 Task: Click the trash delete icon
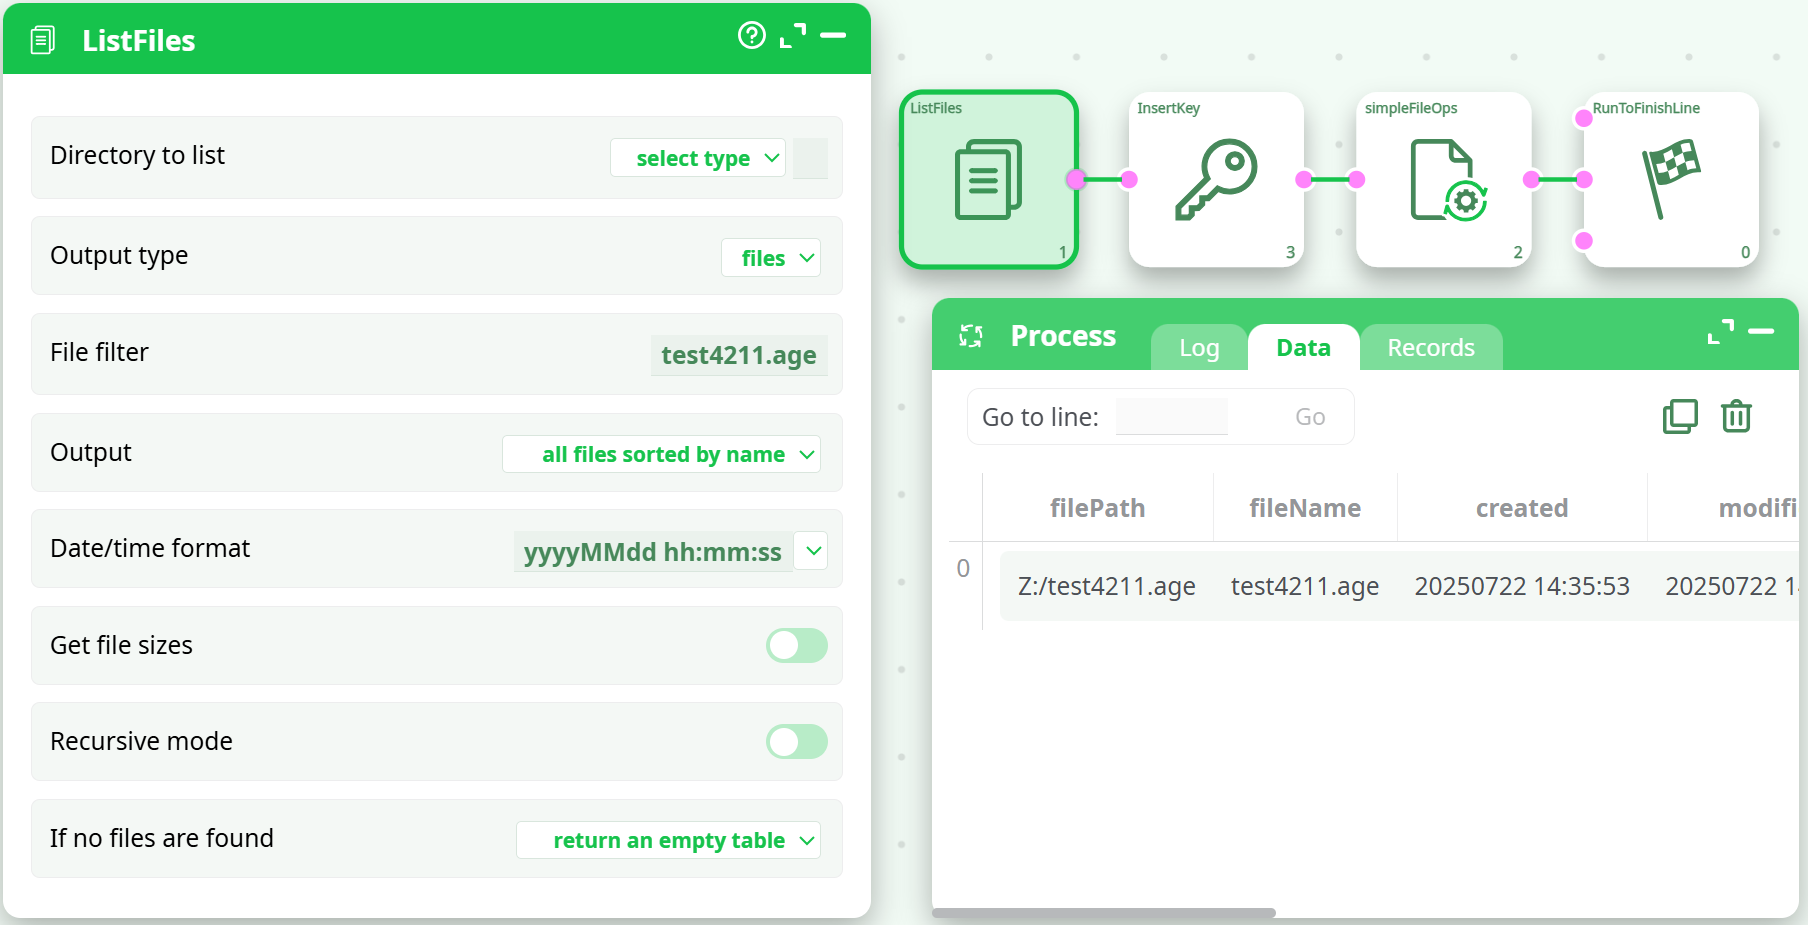[1736, 416]
